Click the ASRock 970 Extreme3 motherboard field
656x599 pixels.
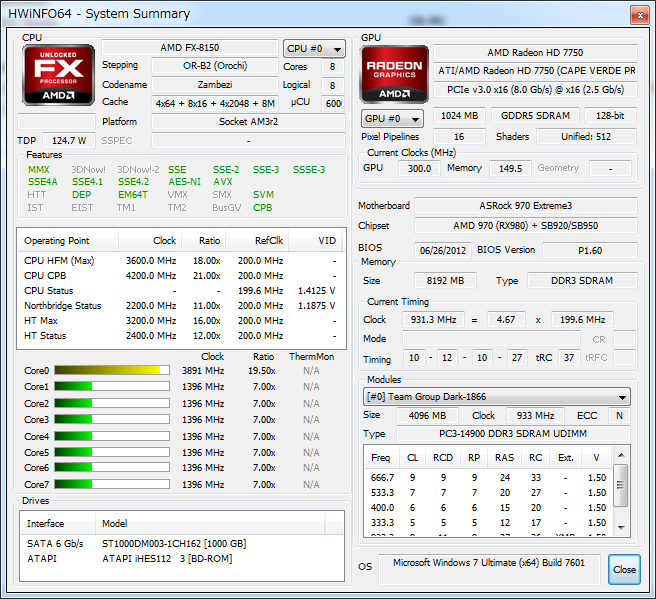525,205
